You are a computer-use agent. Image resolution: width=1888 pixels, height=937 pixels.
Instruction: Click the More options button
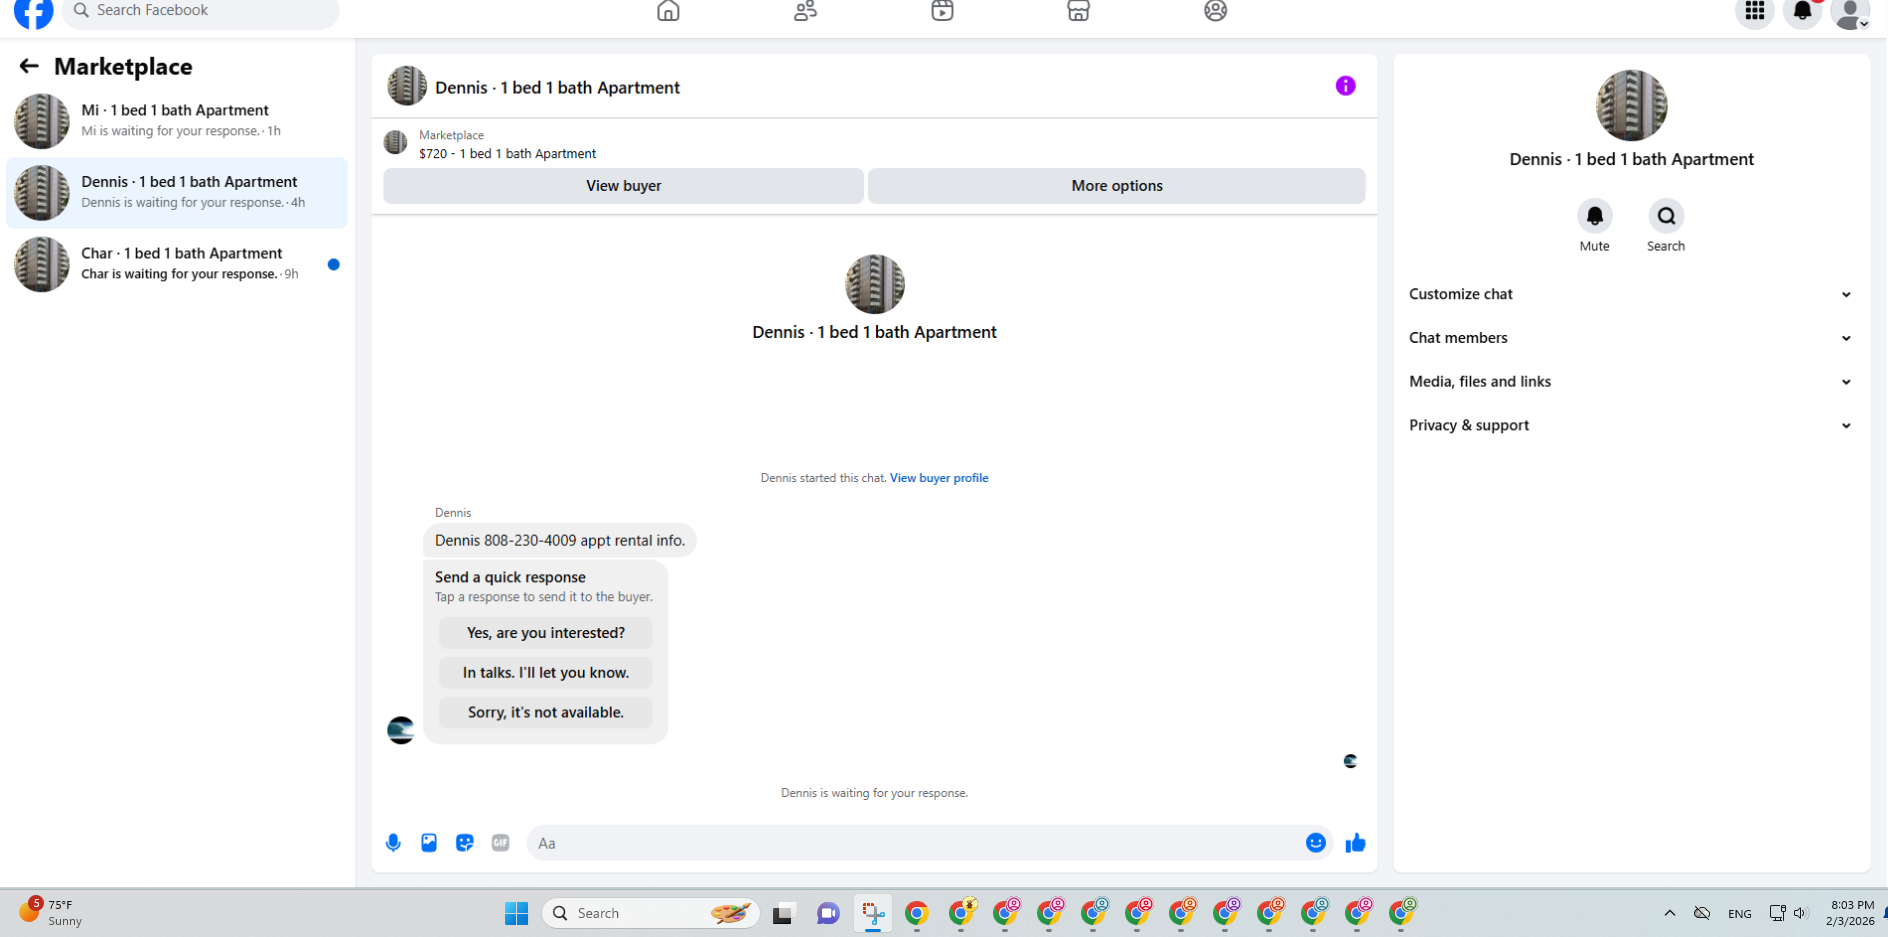[1116, 186]
